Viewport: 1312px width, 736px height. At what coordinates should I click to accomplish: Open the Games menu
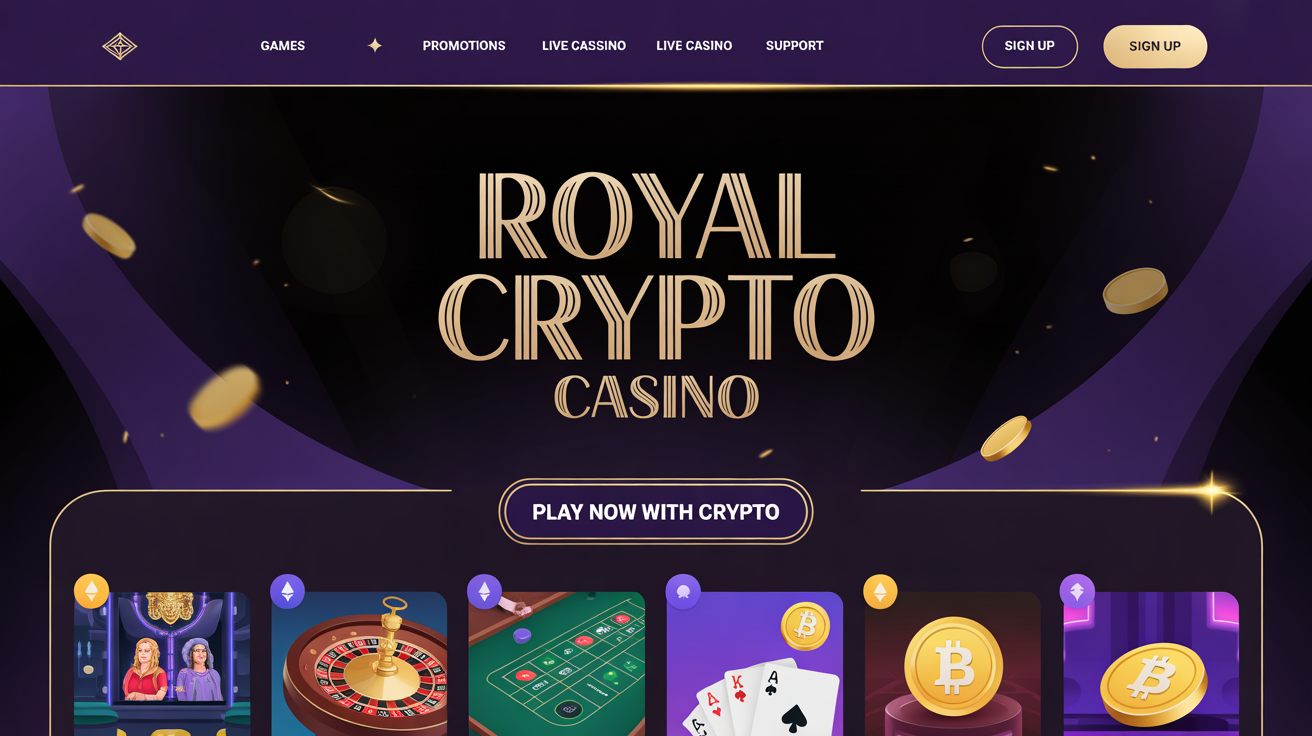pyautogui.click(x=283, y=46)
